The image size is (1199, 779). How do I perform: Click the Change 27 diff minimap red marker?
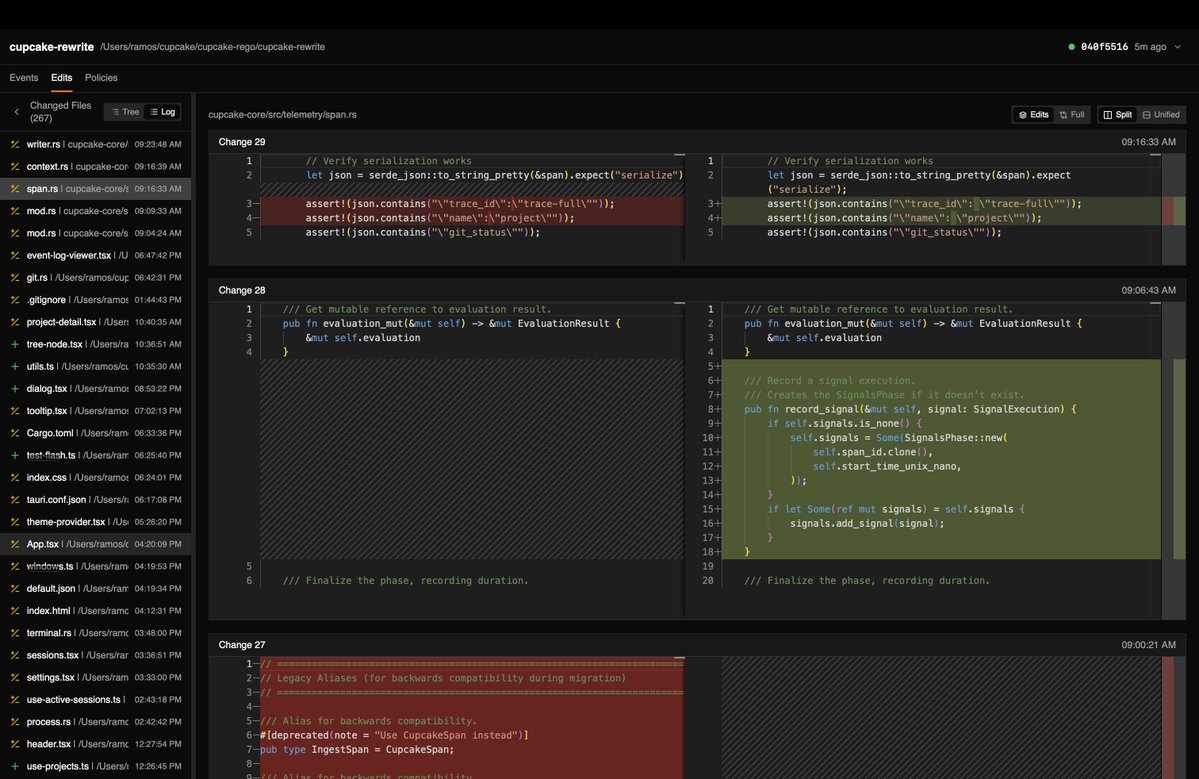coord(1168,718)
